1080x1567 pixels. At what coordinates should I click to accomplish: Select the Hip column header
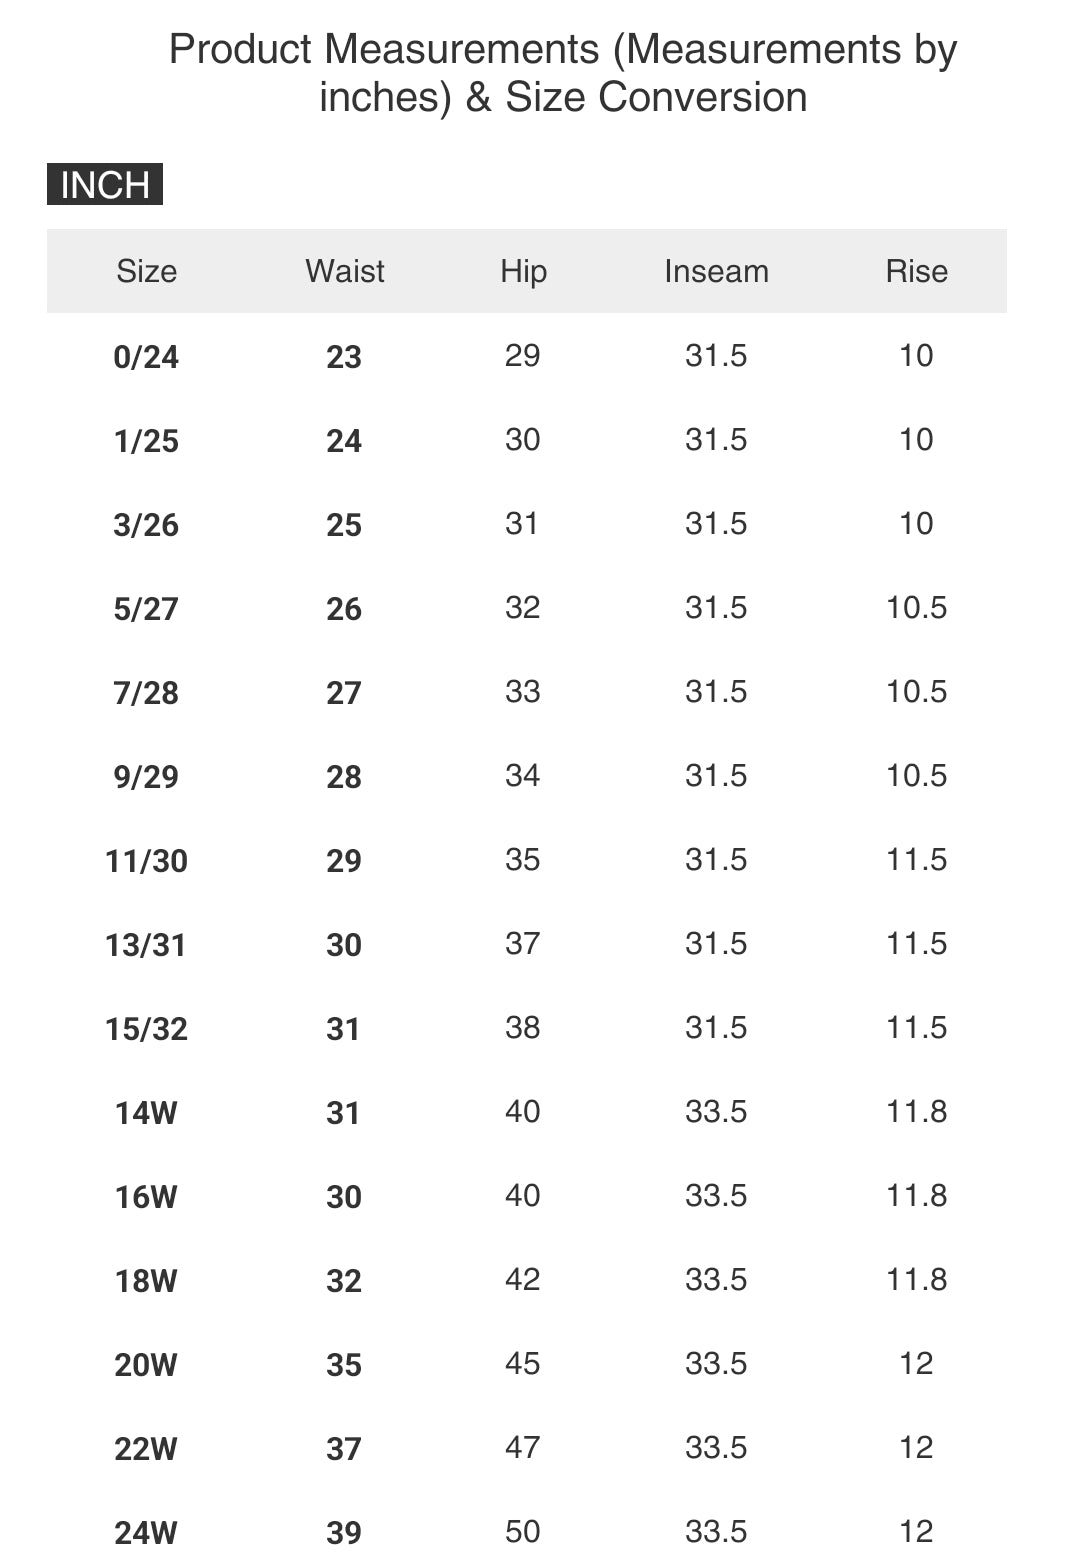coord(523,271)
